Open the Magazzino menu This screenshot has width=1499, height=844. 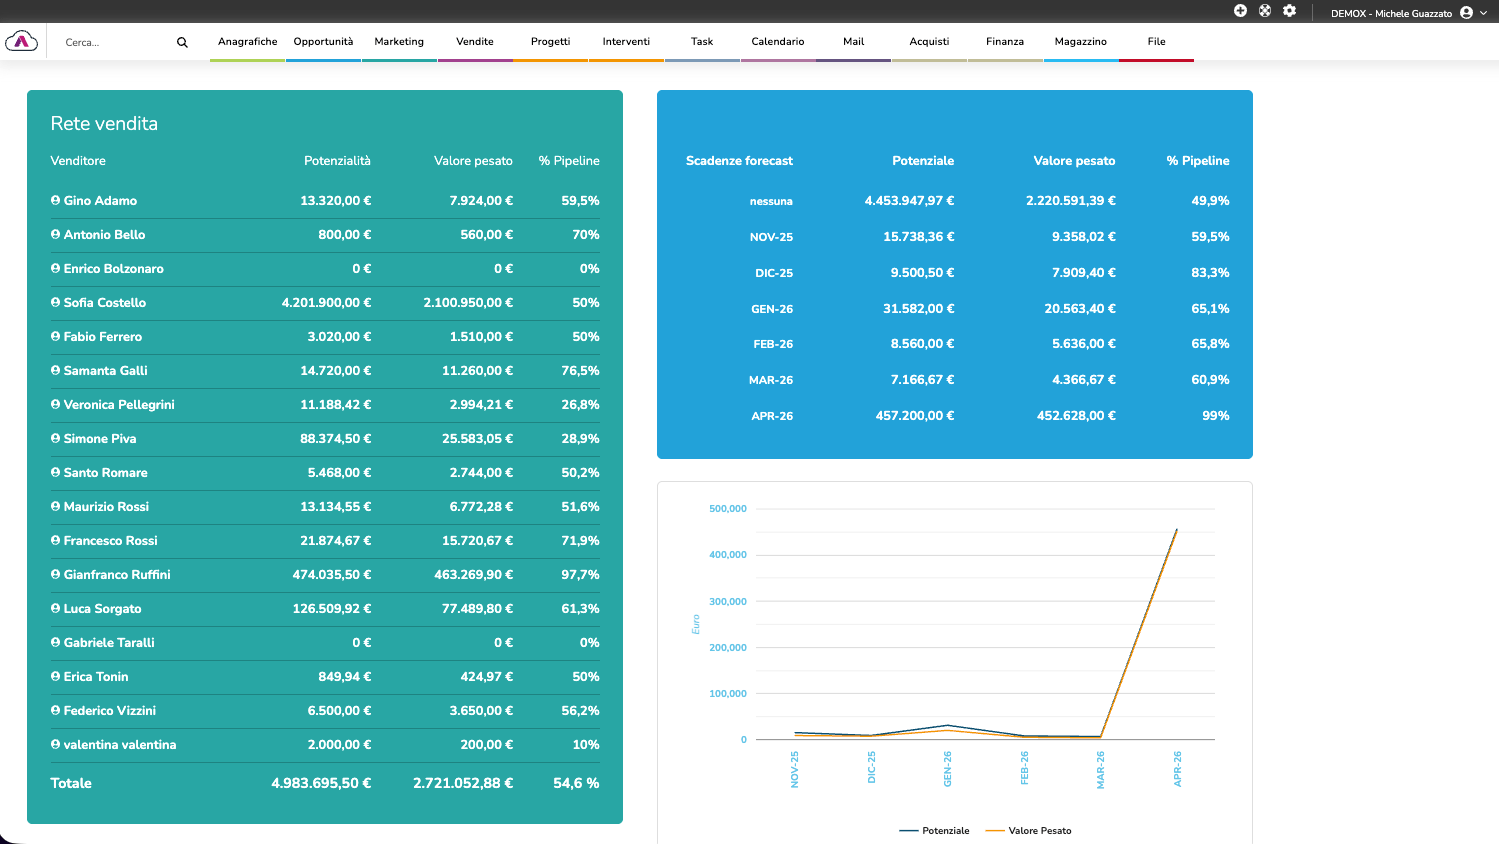pos(1080,42)
